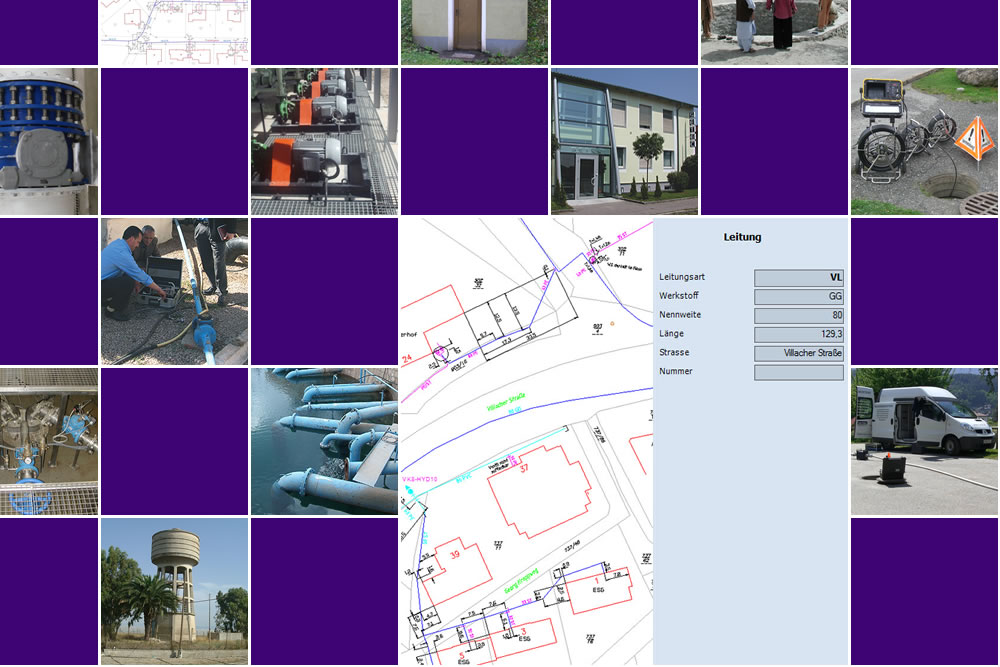The height and width of the screenshot is (667, 1000).
Task: Click the sewer camera equipment photo
Action: [x=924, y=141]
